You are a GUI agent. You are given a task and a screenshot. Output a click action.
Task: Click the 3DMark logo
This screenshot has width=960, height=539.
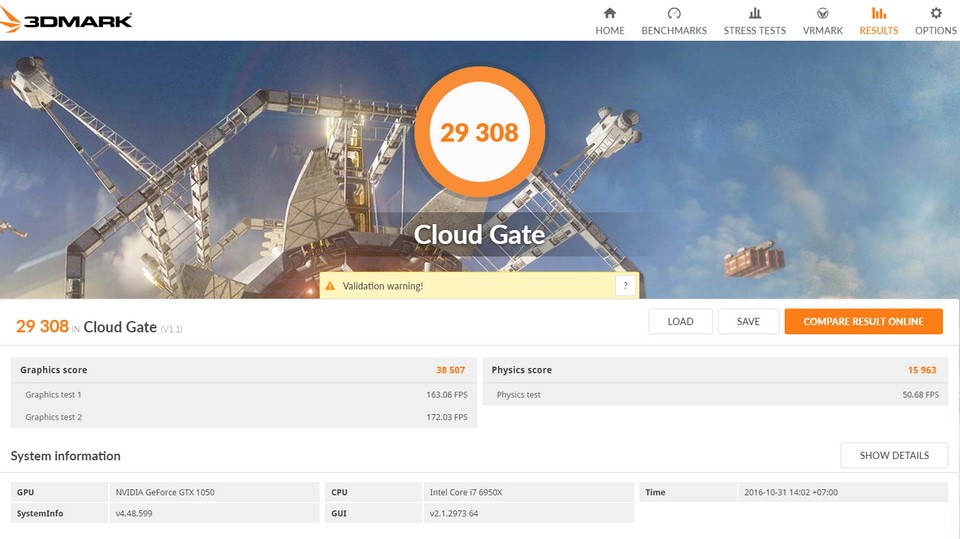[x=68, y=20]
